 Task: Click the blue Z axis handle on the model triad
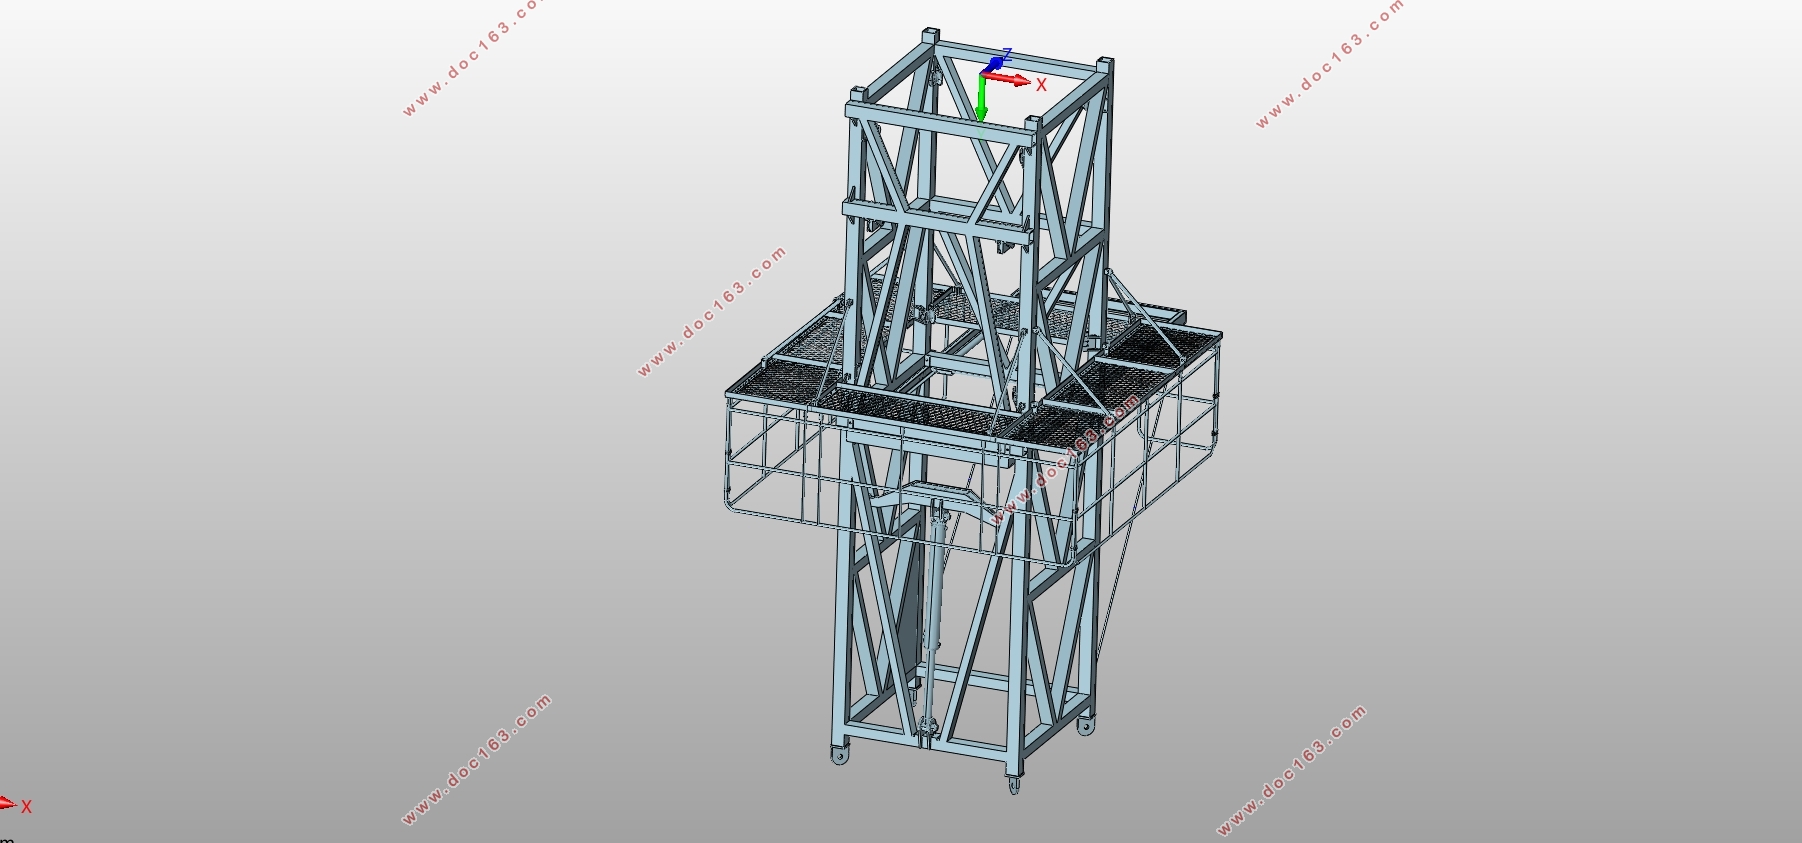(995, 63)
